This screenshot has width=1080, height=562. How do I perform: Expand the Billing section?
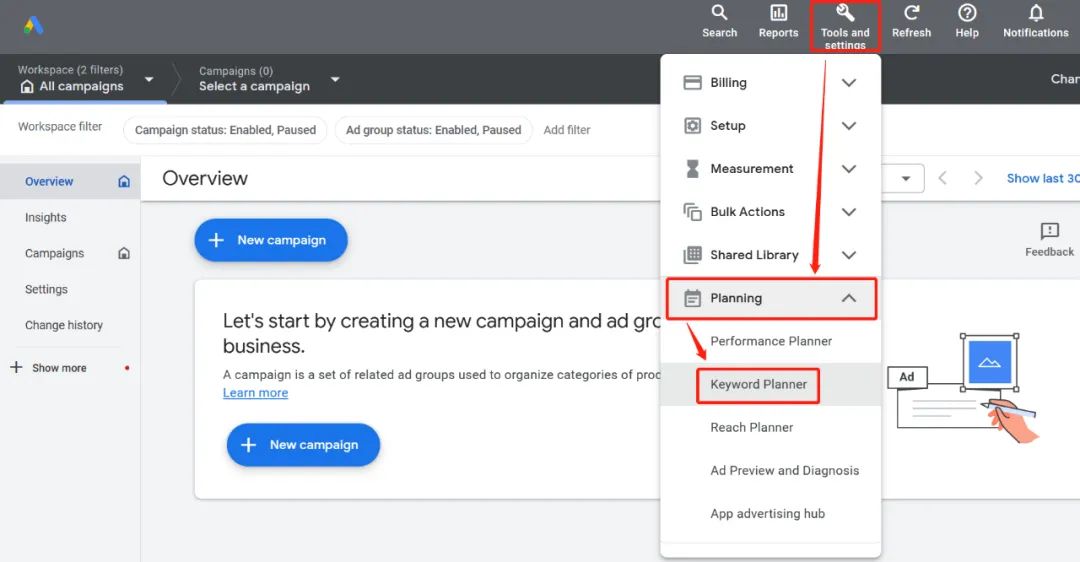[x=770, y=83]
